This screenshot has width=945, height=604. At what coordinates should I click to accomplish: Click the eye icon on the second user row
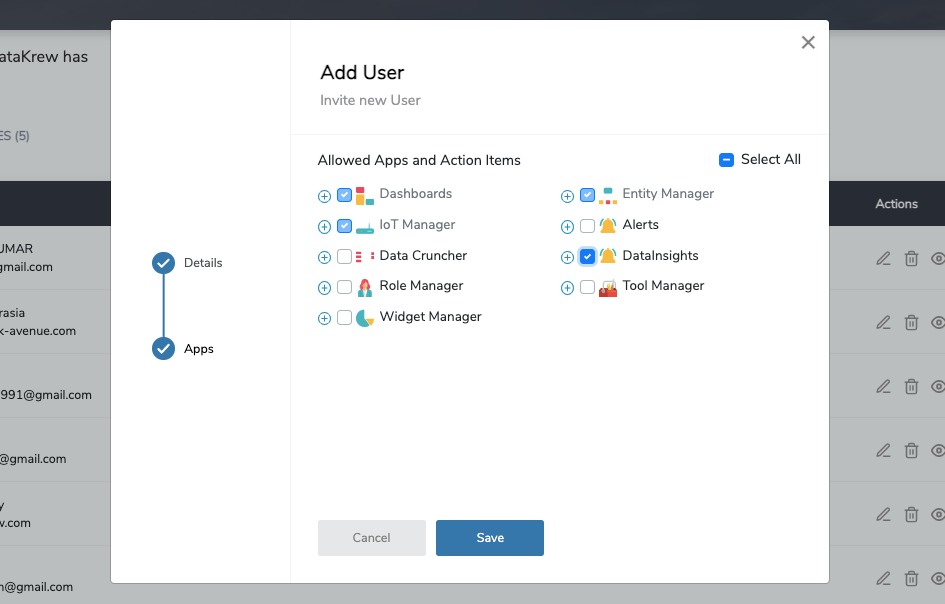point(939,322)
